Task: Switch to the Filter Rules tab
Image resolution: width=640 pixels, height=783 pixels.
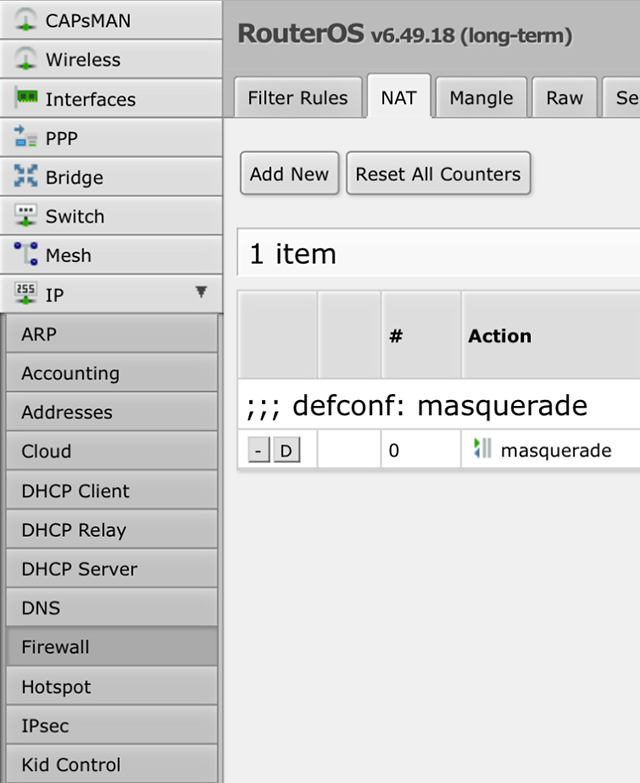Action: [297, 98]
